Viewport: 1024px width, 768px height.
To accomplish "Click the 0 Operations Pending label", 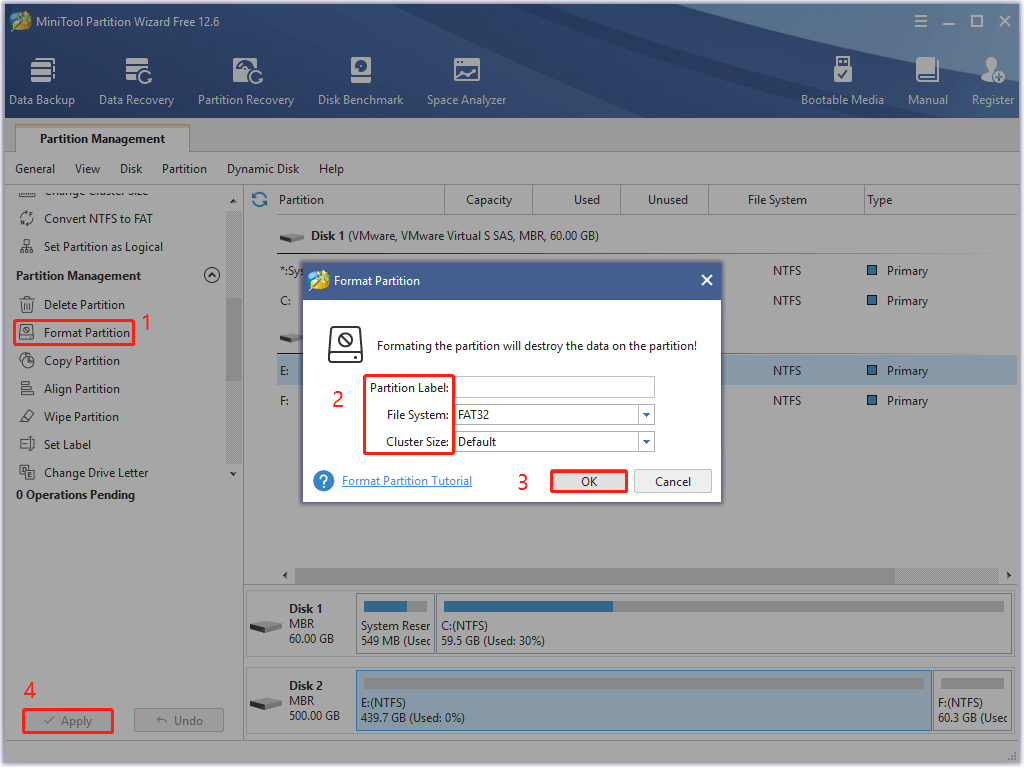I will coord(76,495).
